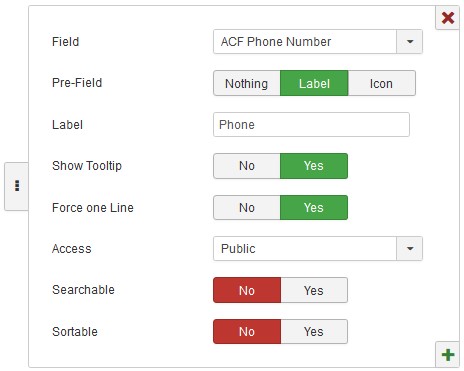Click the red X remove icon
Screen dimensions: 464x371
point(448,18)
